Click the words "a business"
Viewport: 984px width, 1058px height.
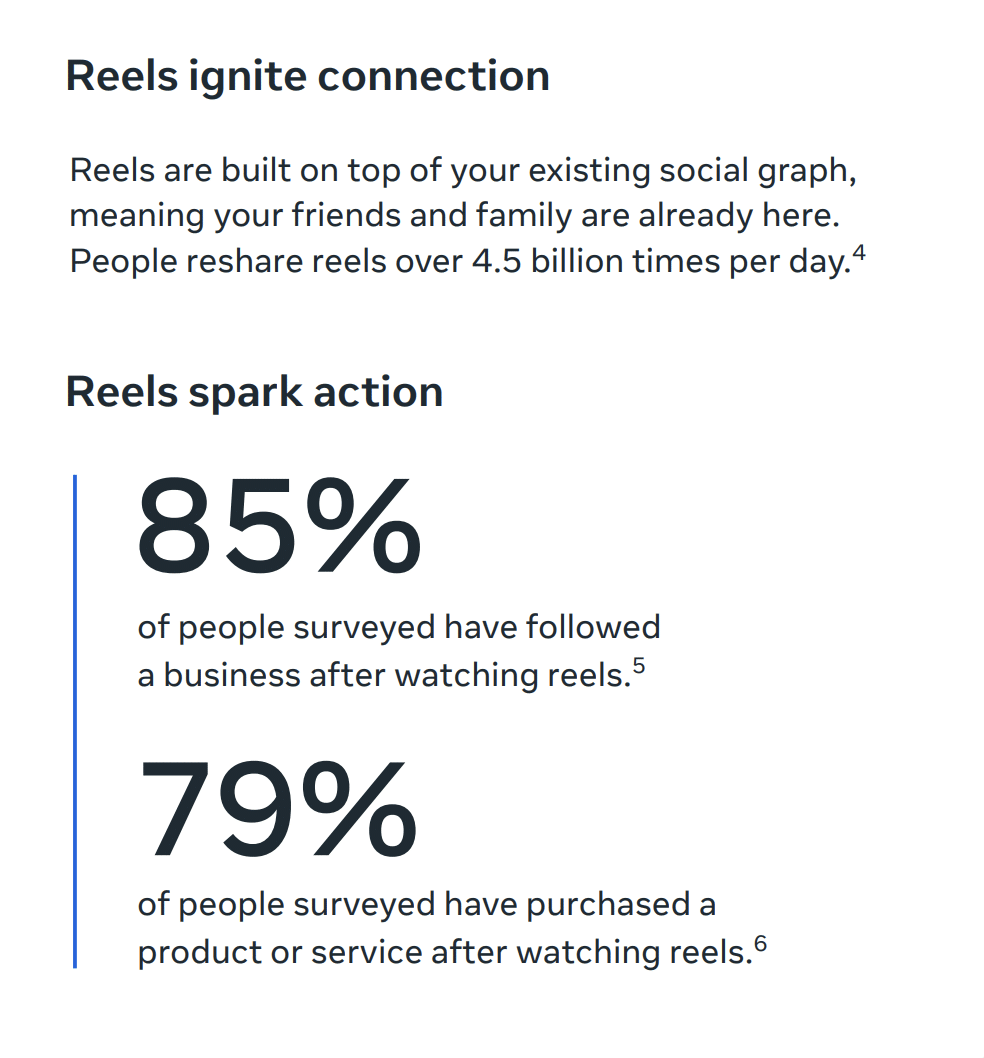coord(219,675)
